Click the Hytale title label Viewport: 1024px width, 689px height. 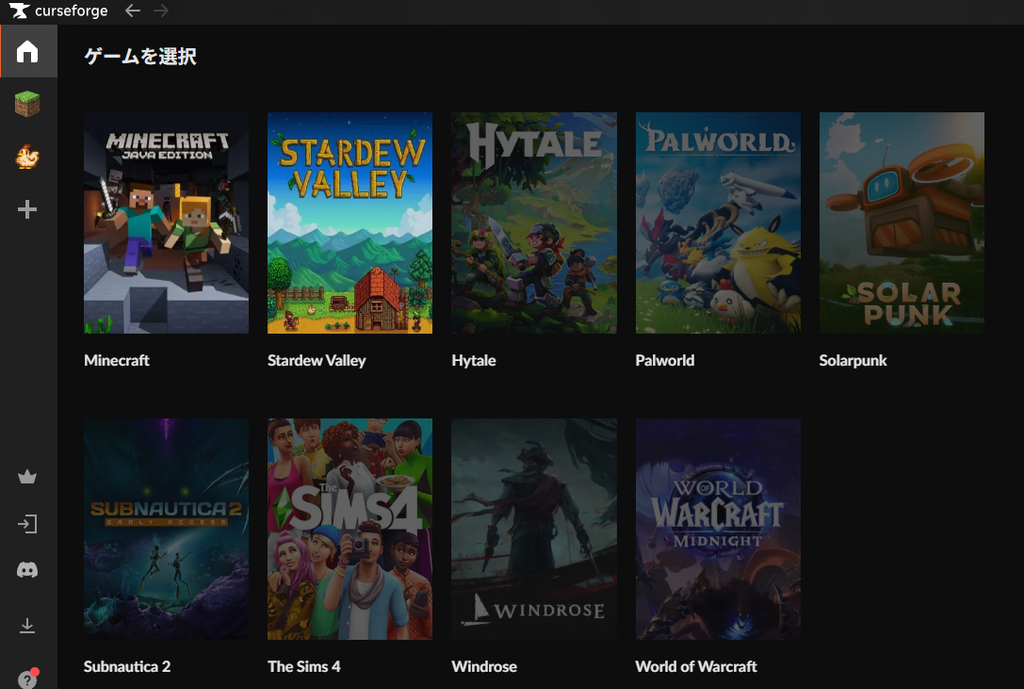(474, 361)
